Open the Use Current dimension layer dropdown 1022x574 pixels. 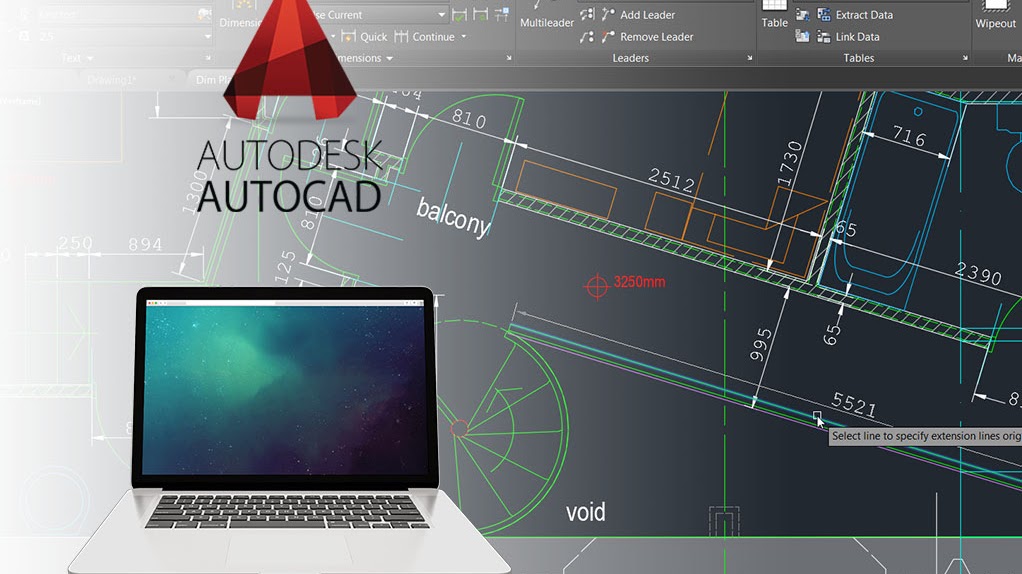(441, 14)
